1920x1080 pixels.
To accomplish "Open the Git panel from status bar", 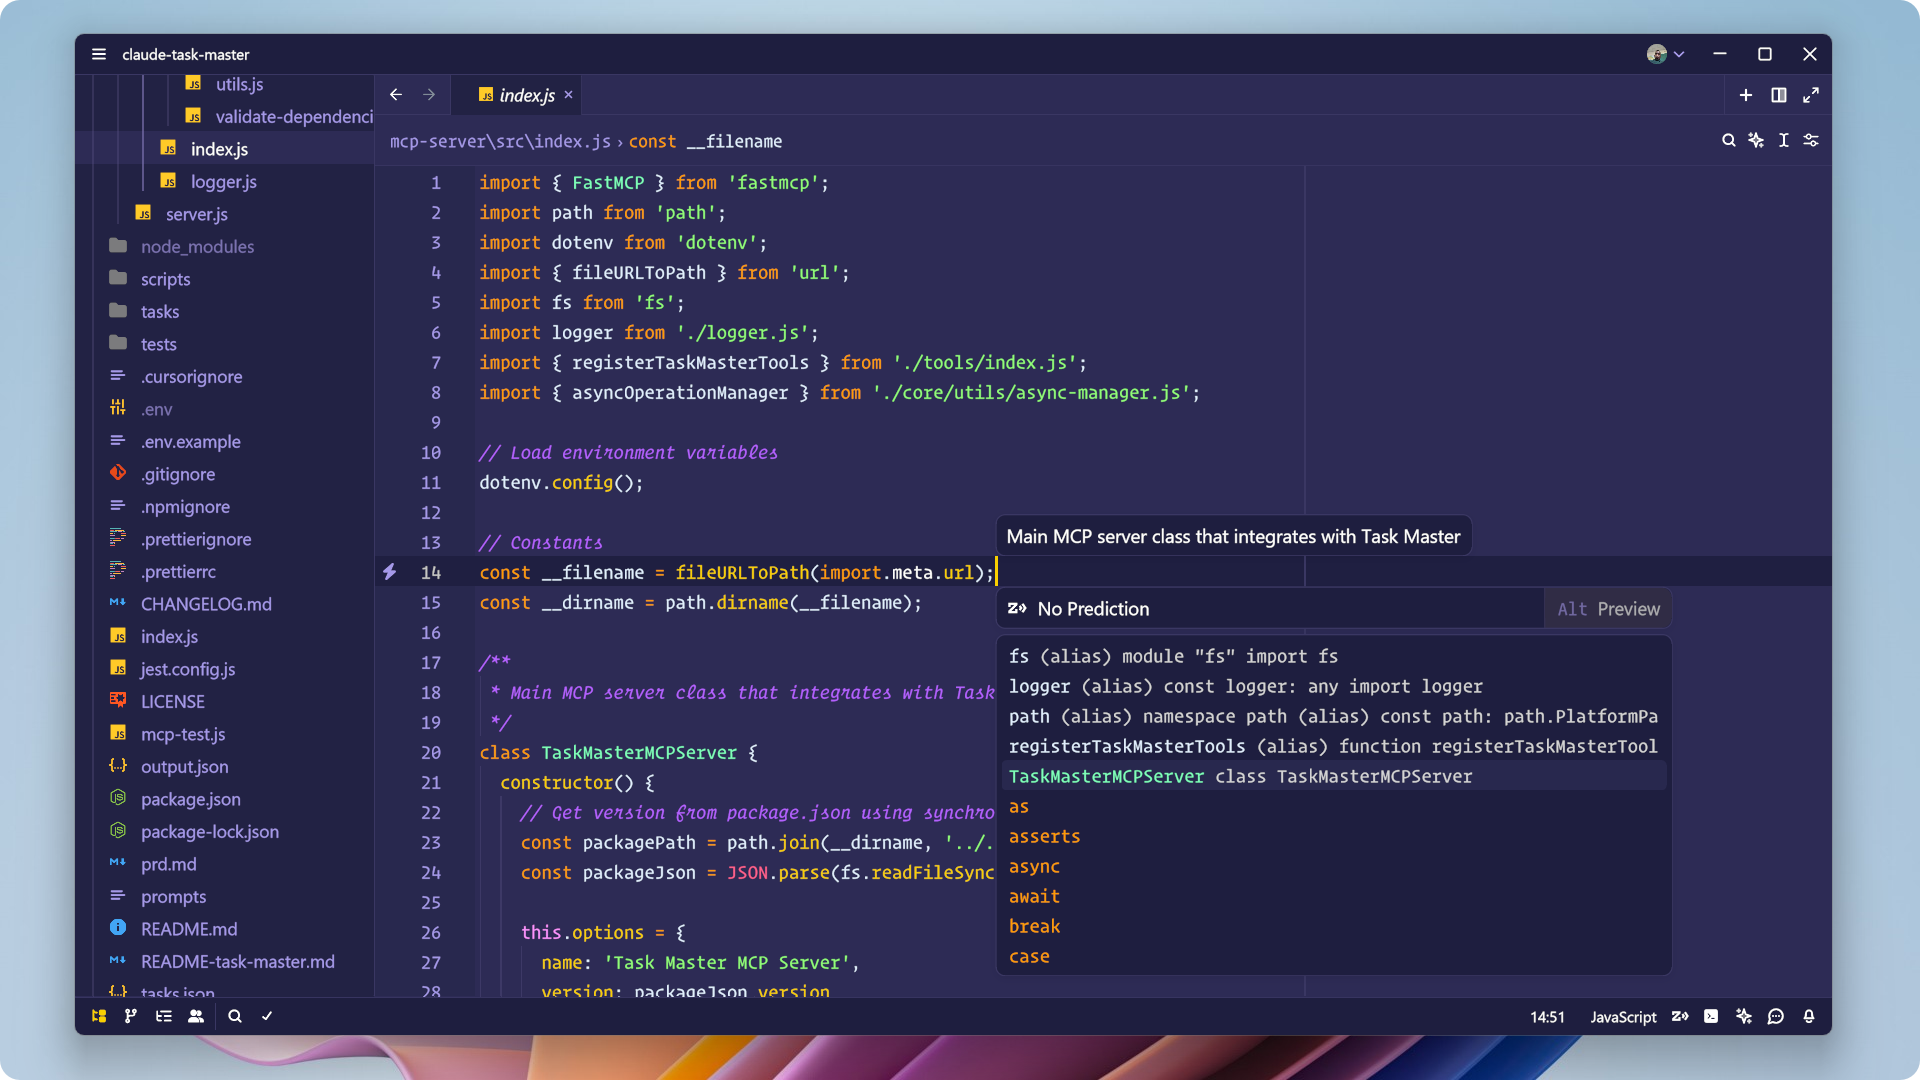I will [x=131, y=1016].
